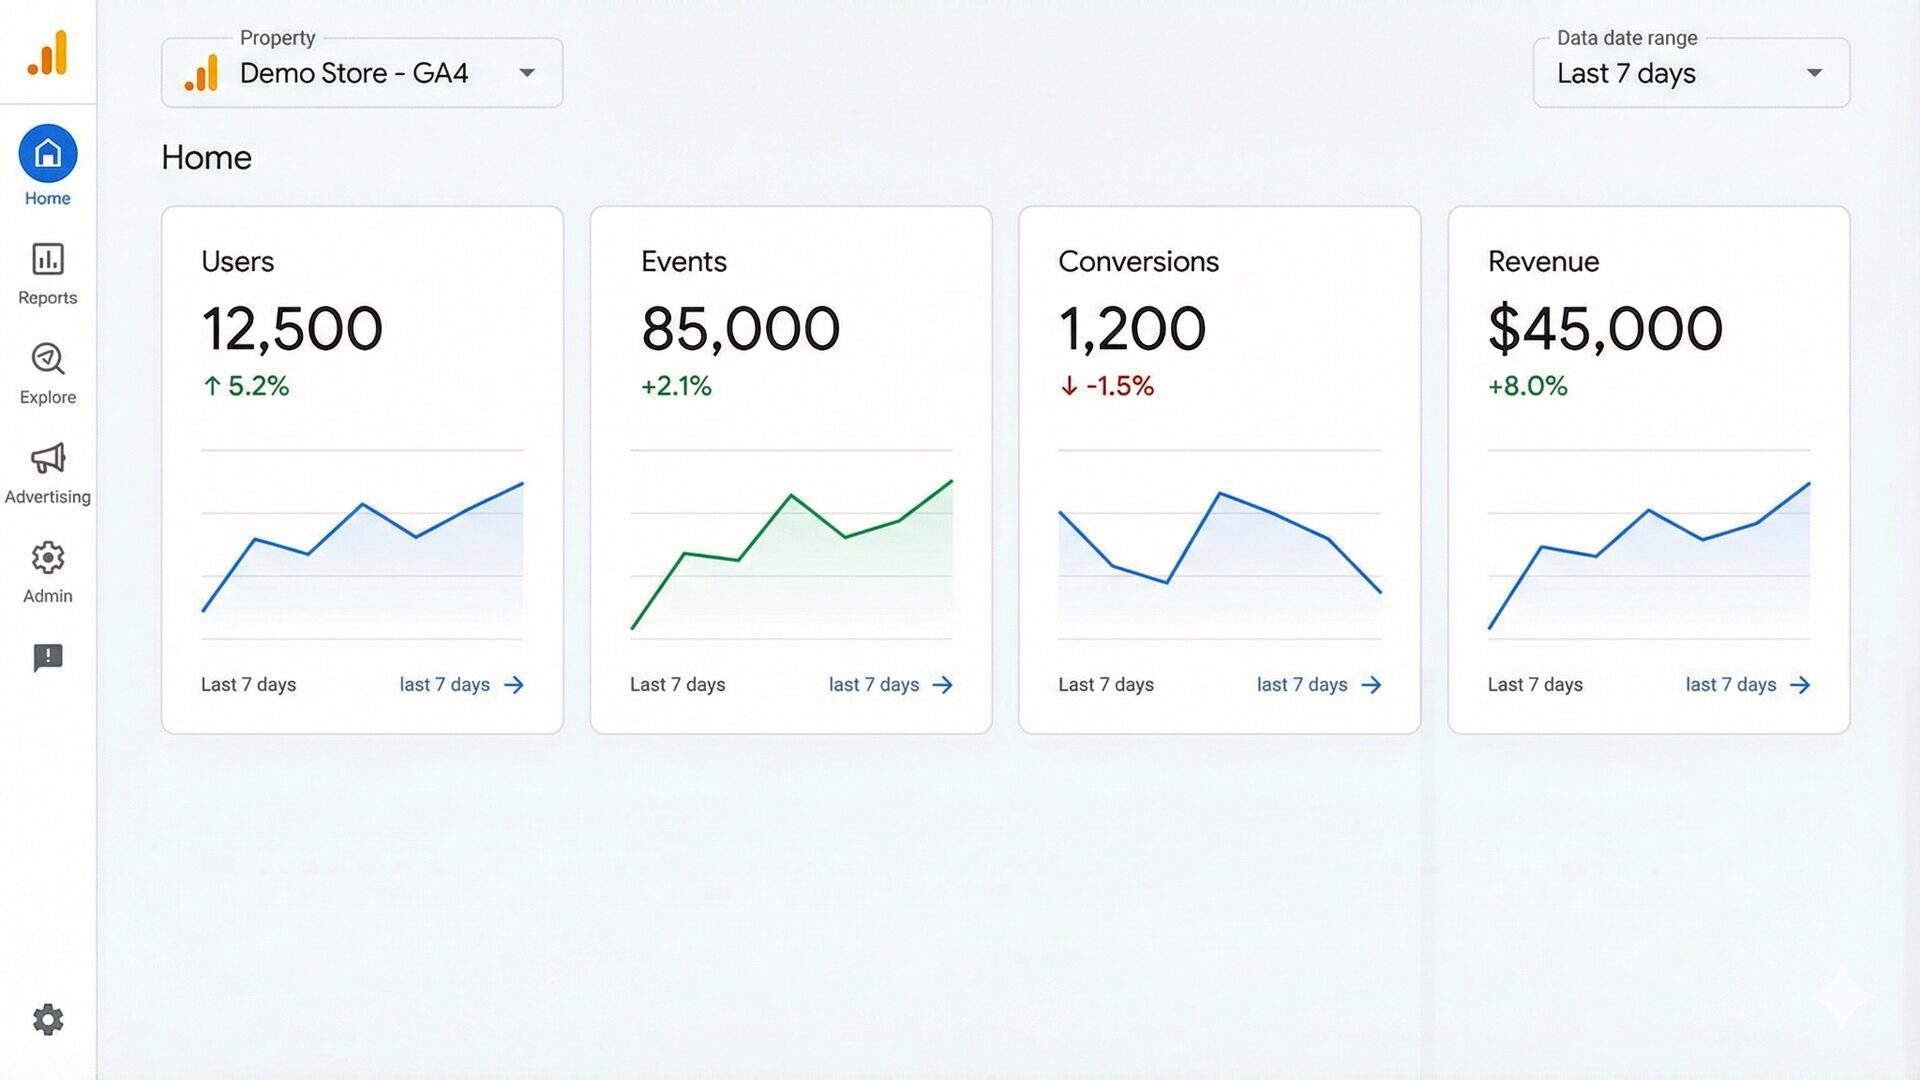Click the feedback speech bubble icon
This screenshot has width=1920, height=1080.
tap(47, 657)
